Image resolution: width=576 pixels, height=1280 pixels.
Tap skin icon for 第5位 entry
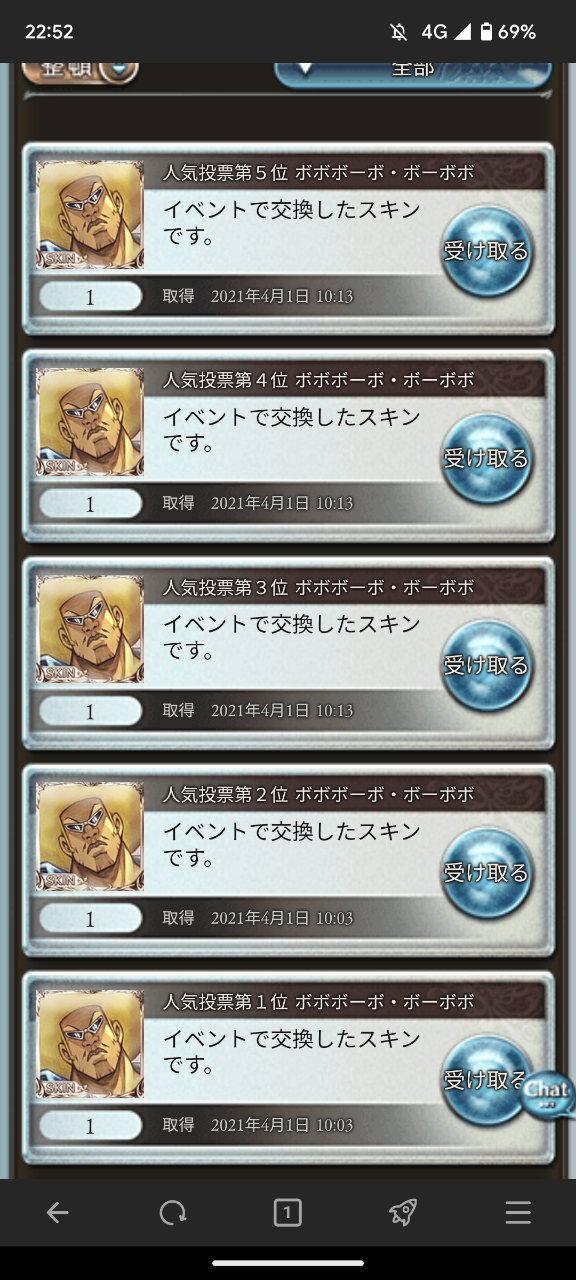point(90,215)
